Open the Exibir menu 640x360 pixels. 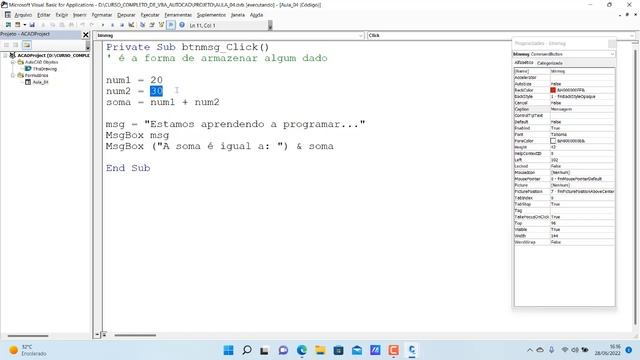point(62,15)
